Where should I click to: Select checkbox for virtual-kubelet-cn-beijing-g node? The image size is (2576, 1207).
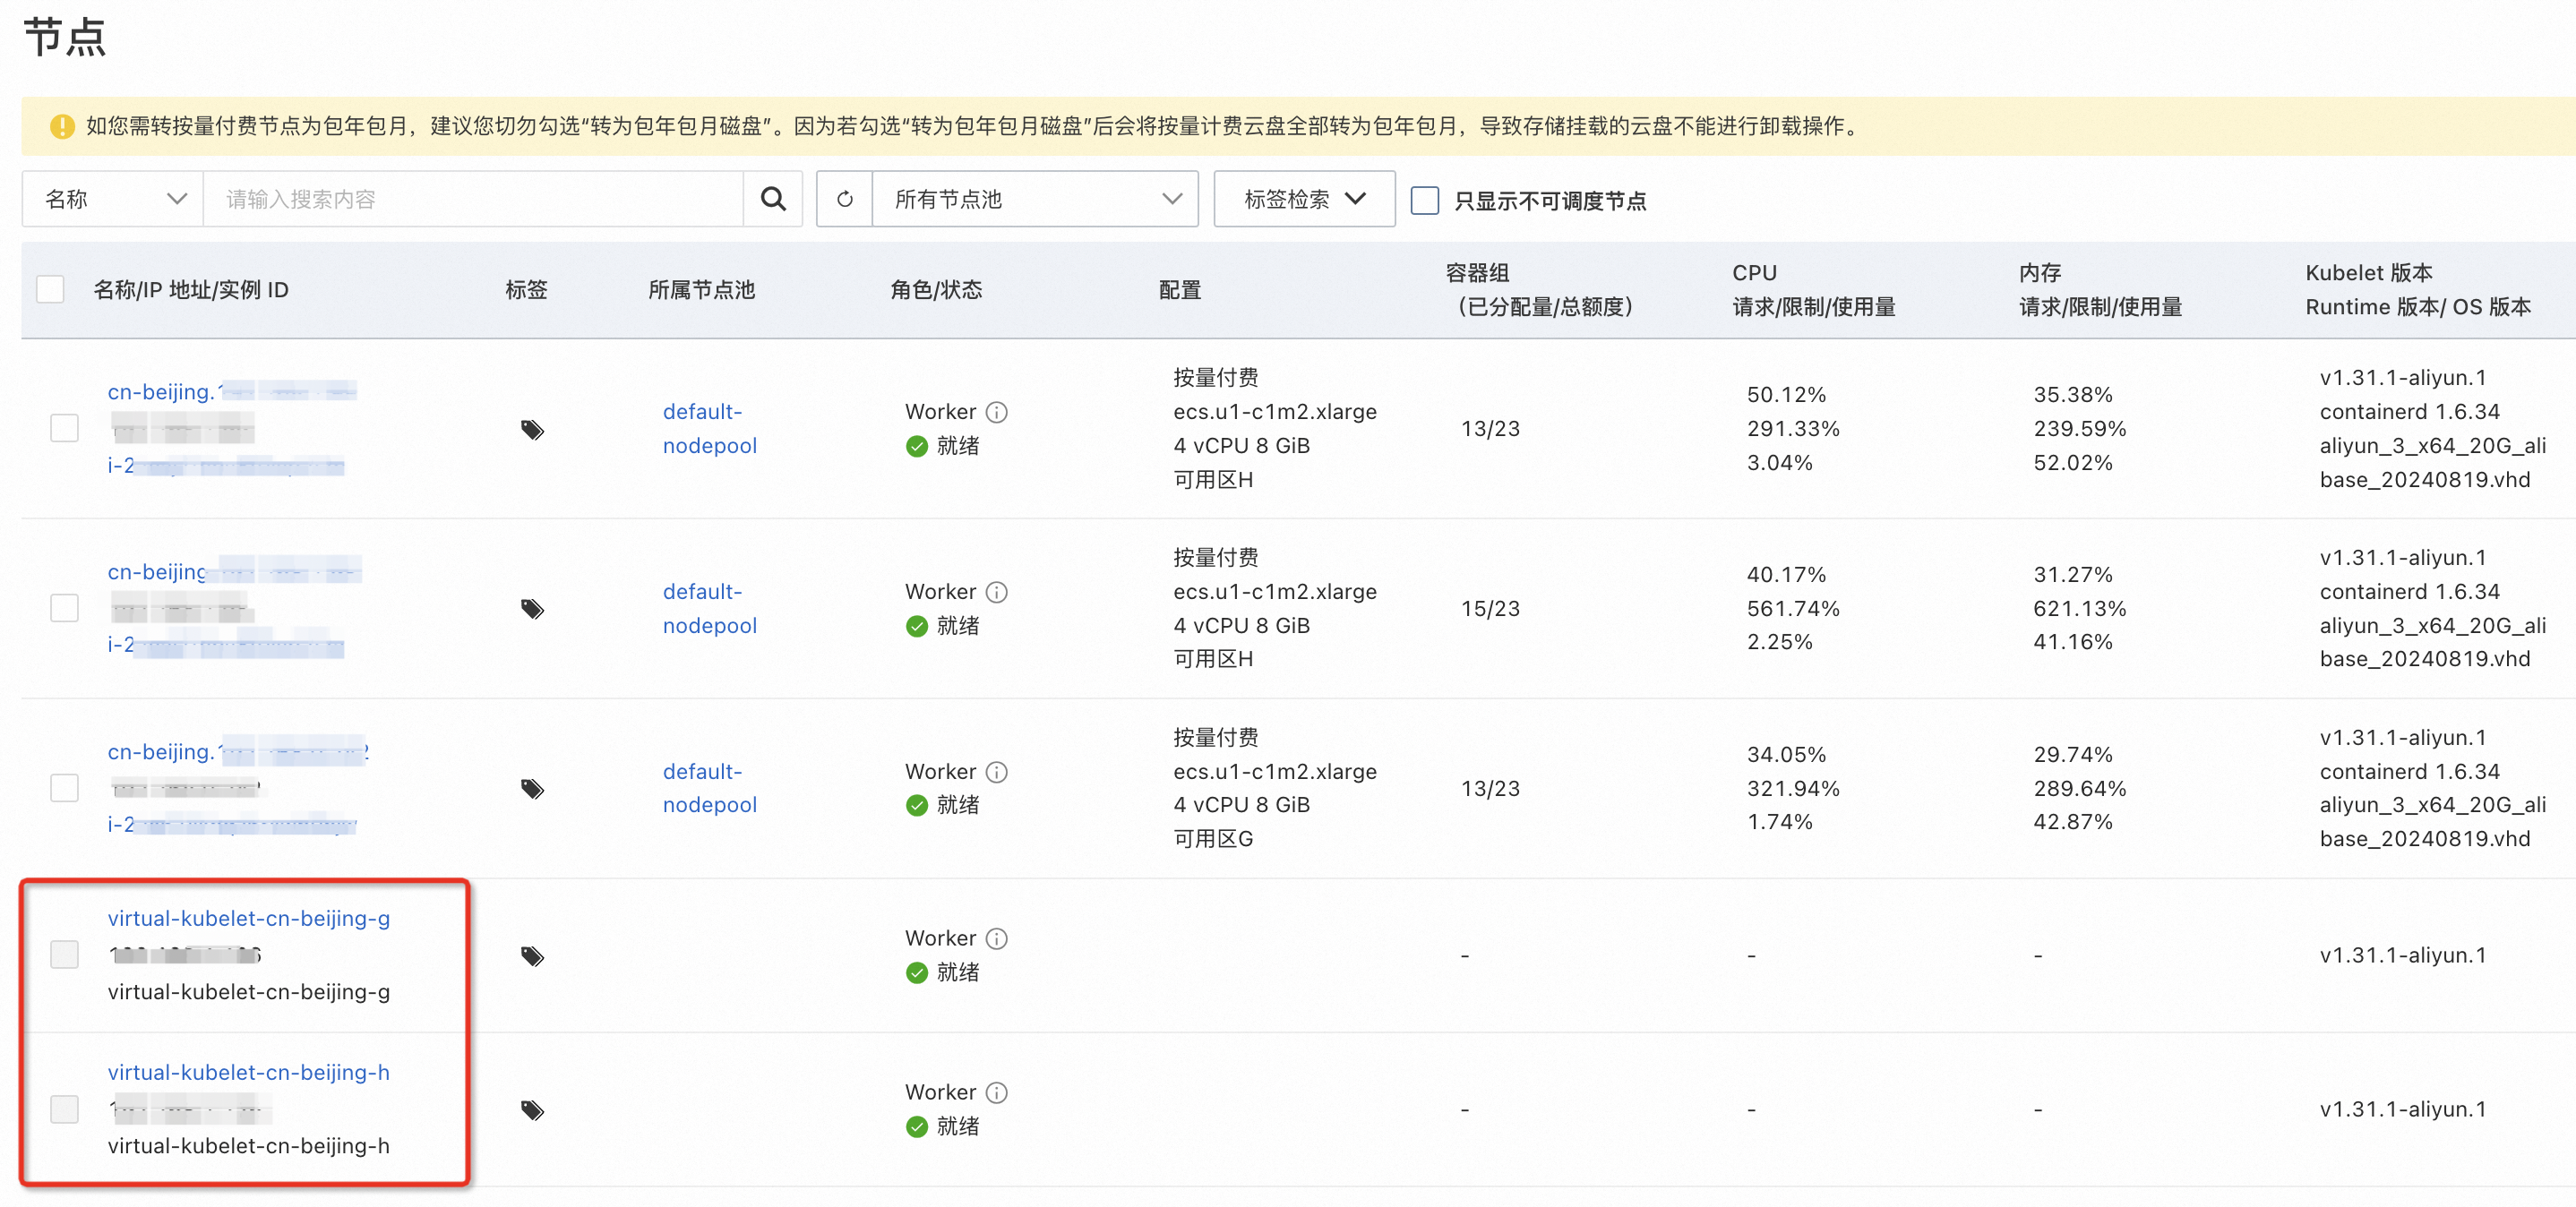coord(65,954)
